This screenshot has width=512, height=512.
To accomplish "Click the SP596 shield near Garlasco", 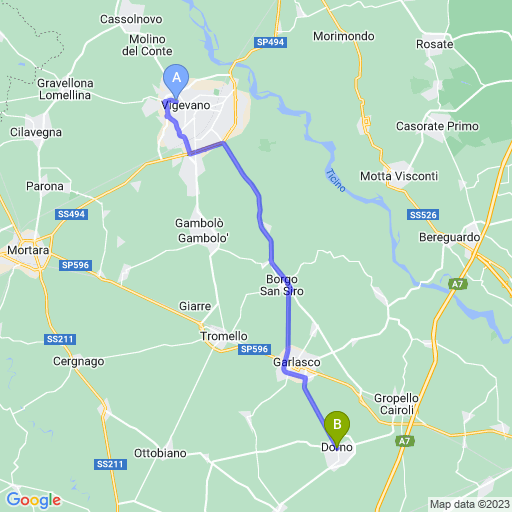I will [x=254, y=349].
